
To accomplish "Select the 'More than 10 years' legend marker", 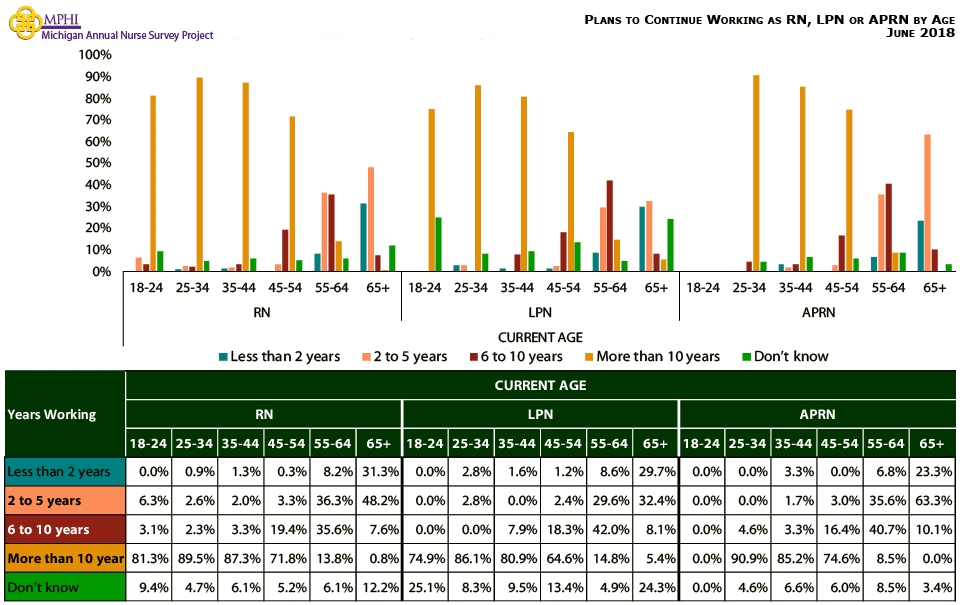I will 591,357.
